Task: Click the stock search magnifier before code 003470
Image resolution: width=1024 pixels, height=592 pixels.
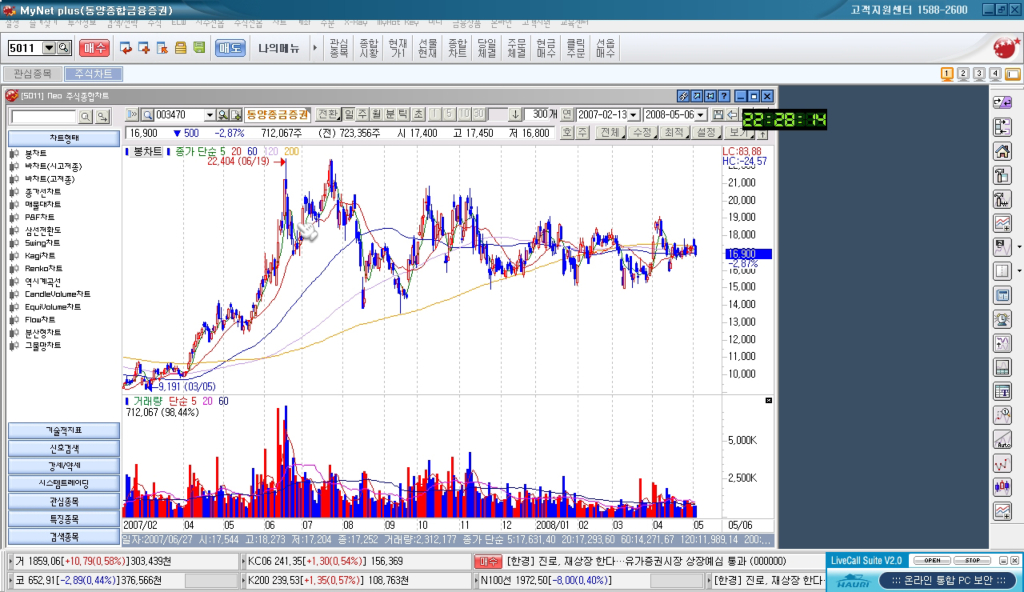Action: point(148,115)
